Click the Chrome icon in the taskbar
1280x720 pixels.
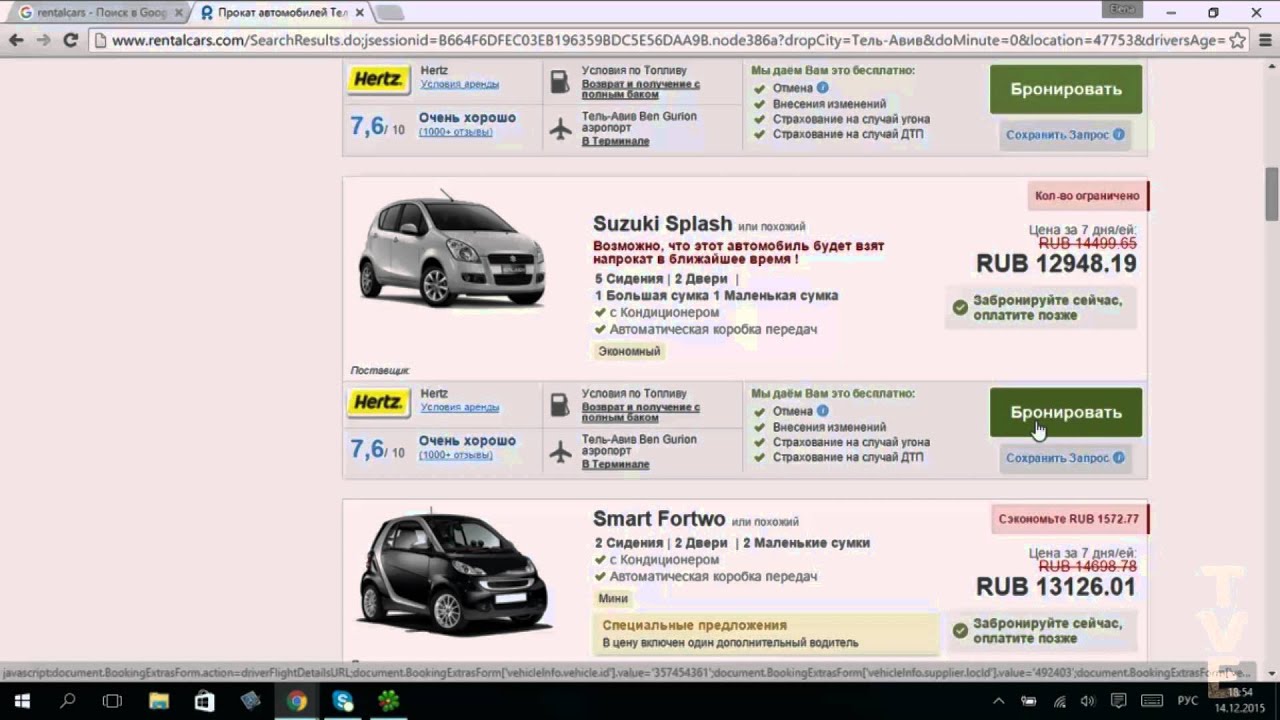(x=297, y=701)
